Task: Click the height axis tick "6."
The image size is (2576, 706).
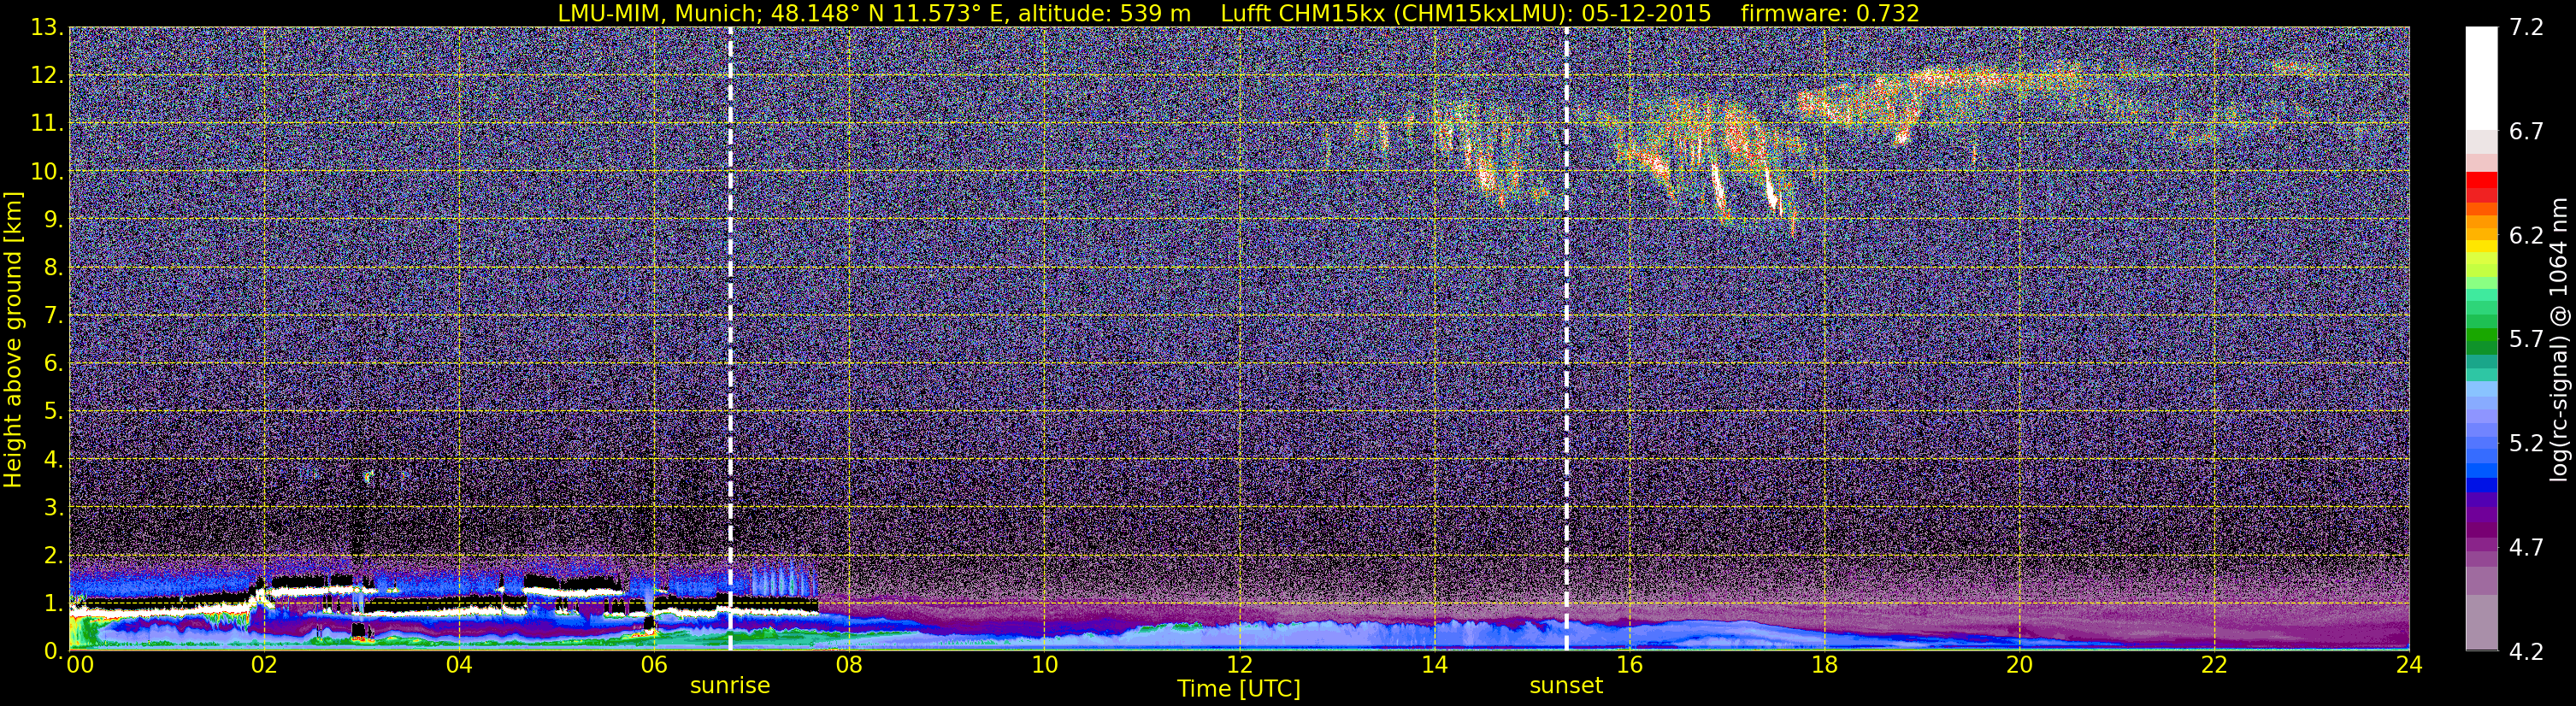Action: click(x=54, y=363)
